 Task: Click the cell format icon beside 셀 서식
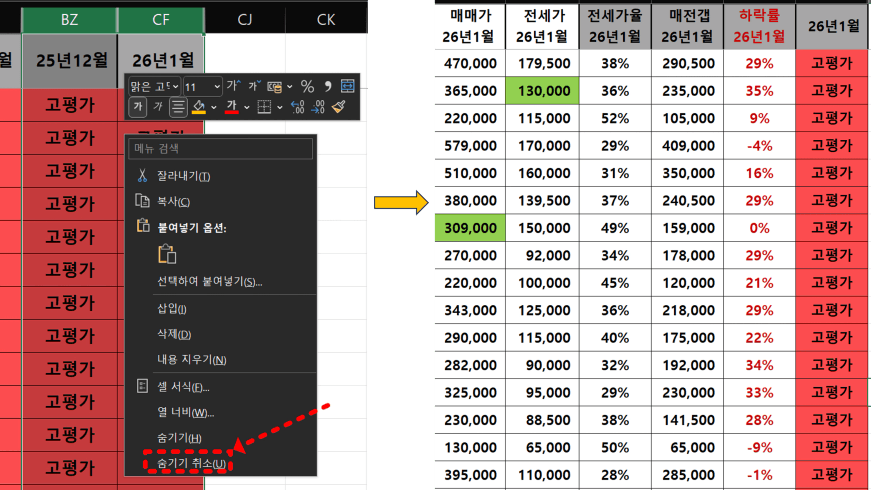coord(142,386)
